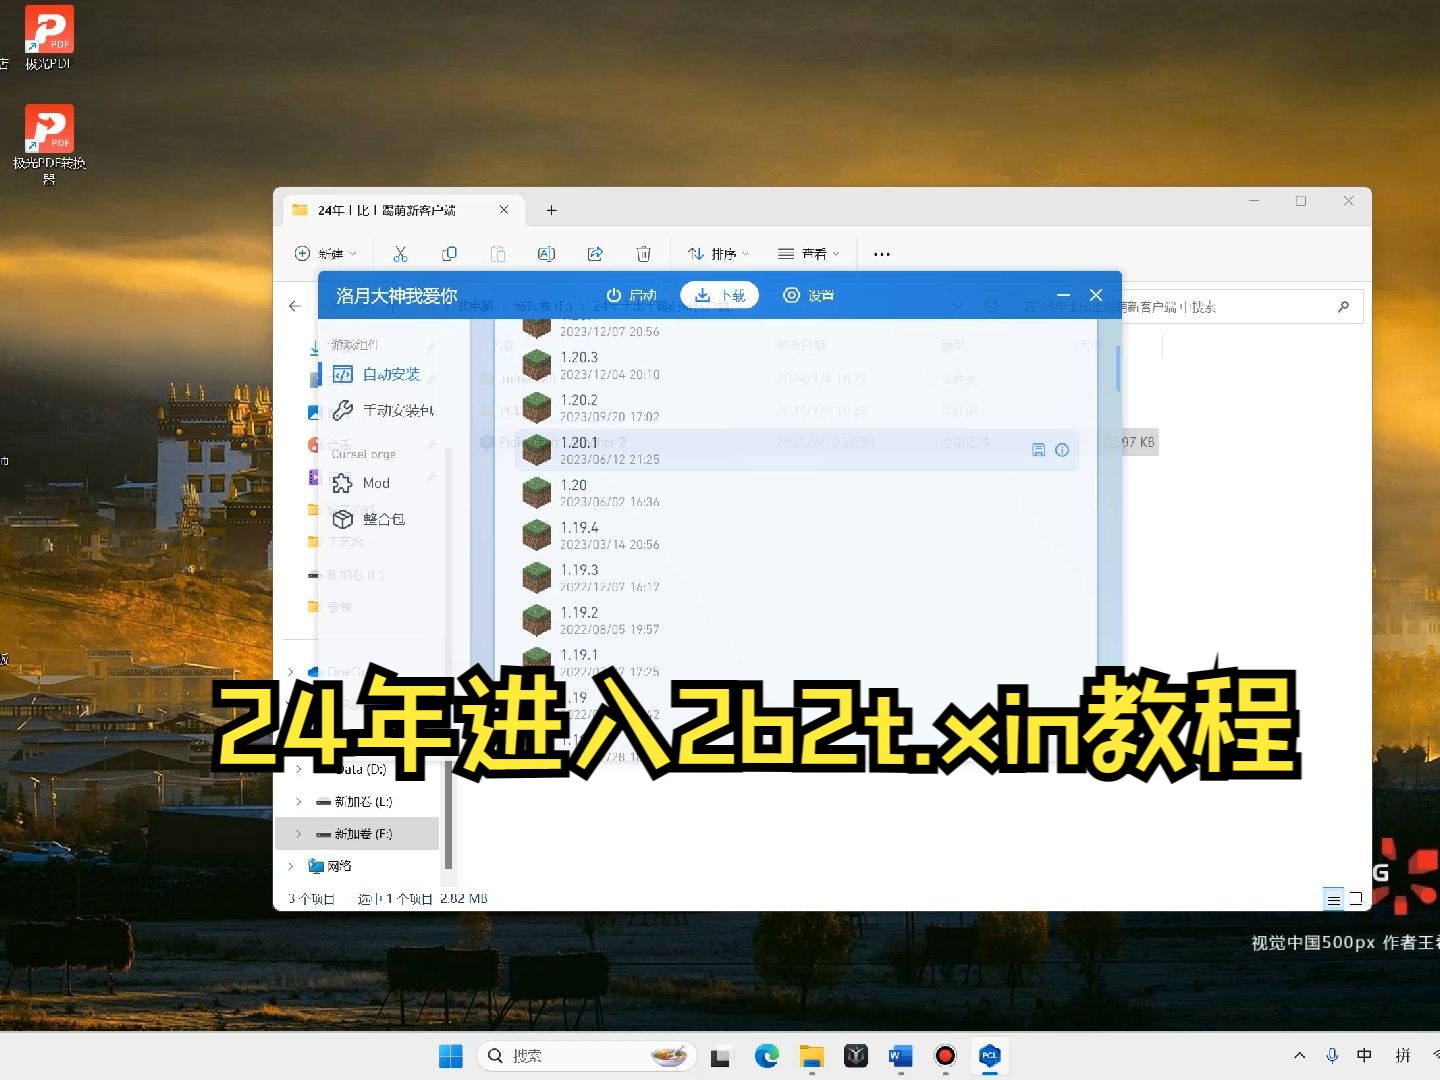Minimize the launcher window
This screenshot has height=1080, width=1440.
coord(1063,295)
